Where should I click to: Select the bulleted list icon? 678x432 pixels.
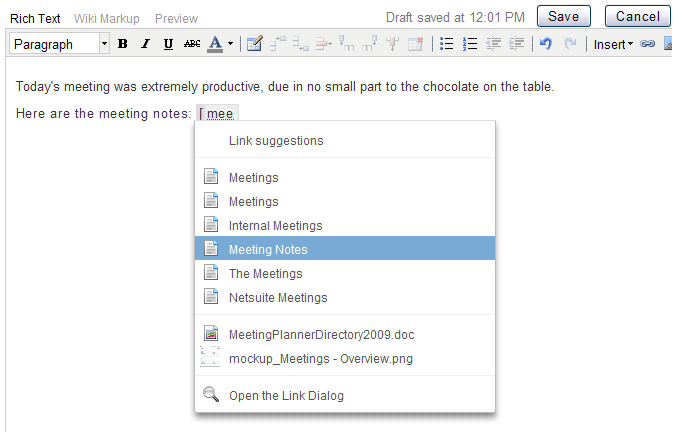point(446,44)
